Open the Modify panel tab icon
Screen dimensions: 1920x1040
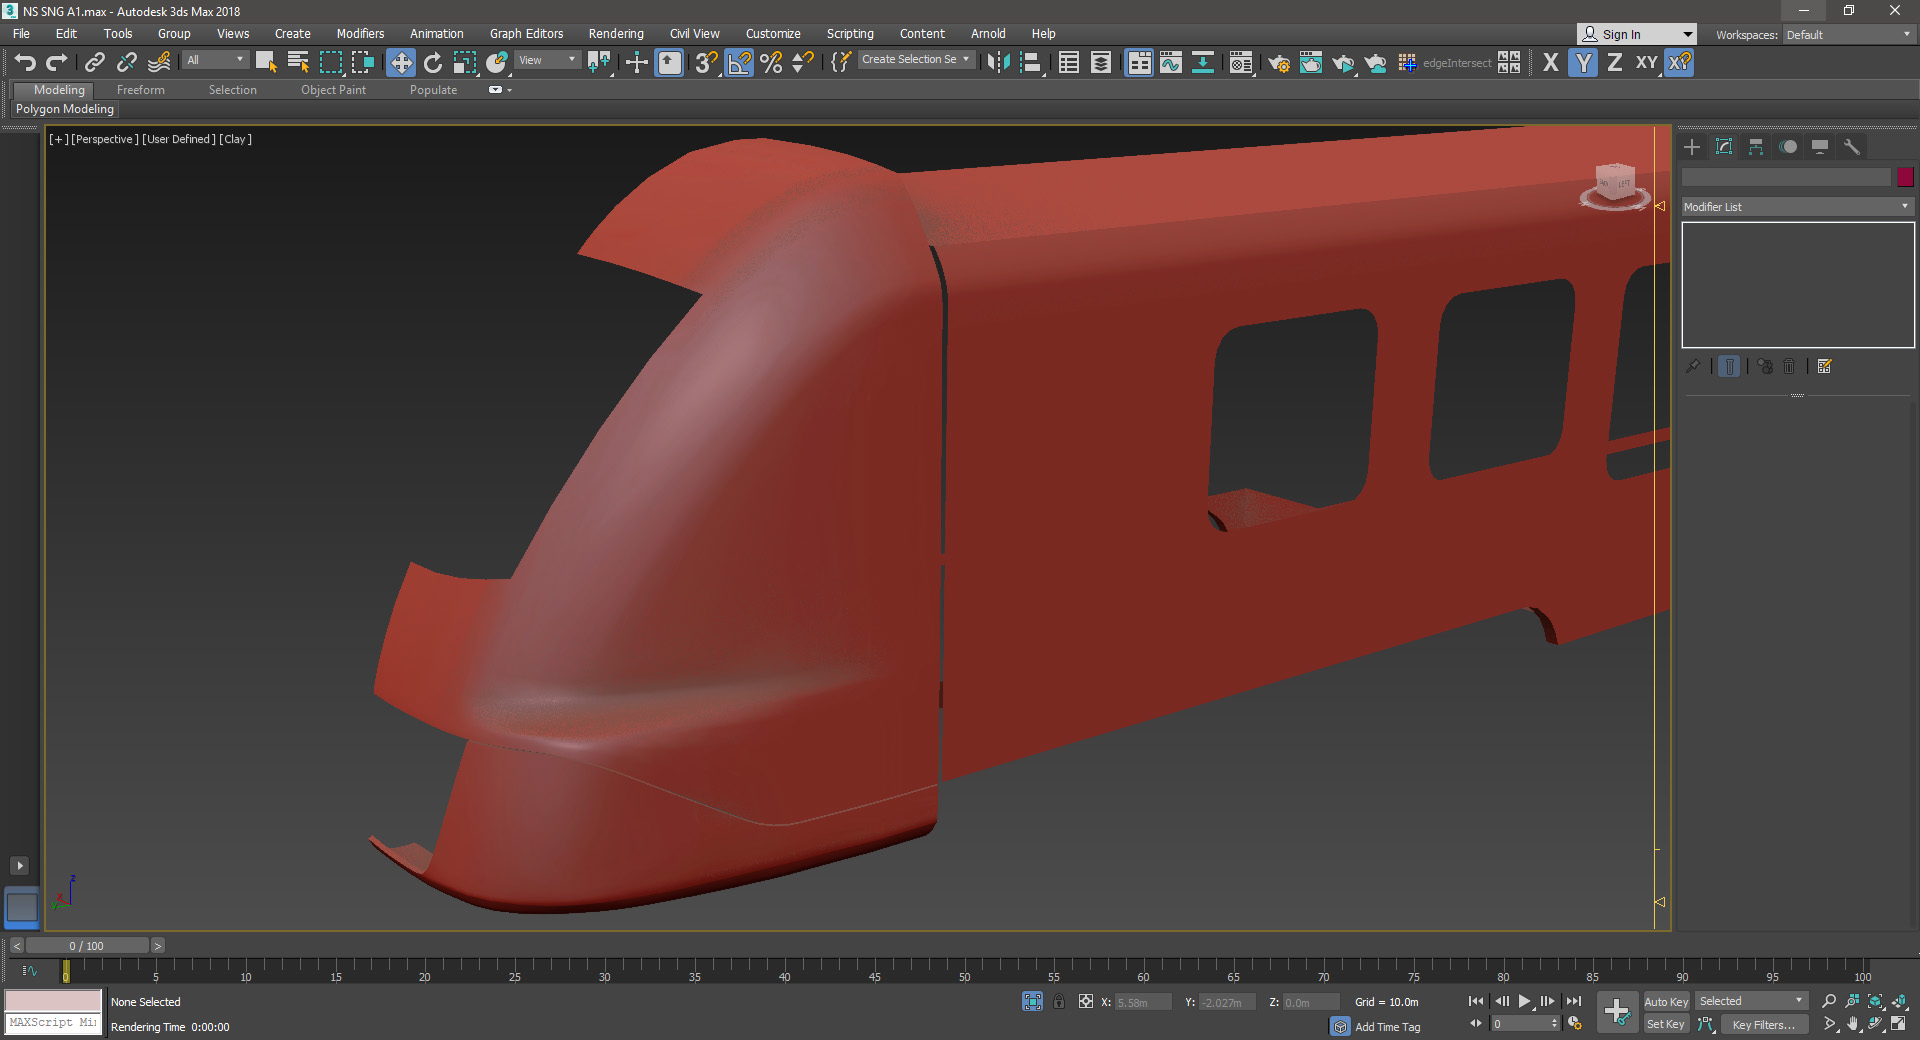[x=1724, y=147]
